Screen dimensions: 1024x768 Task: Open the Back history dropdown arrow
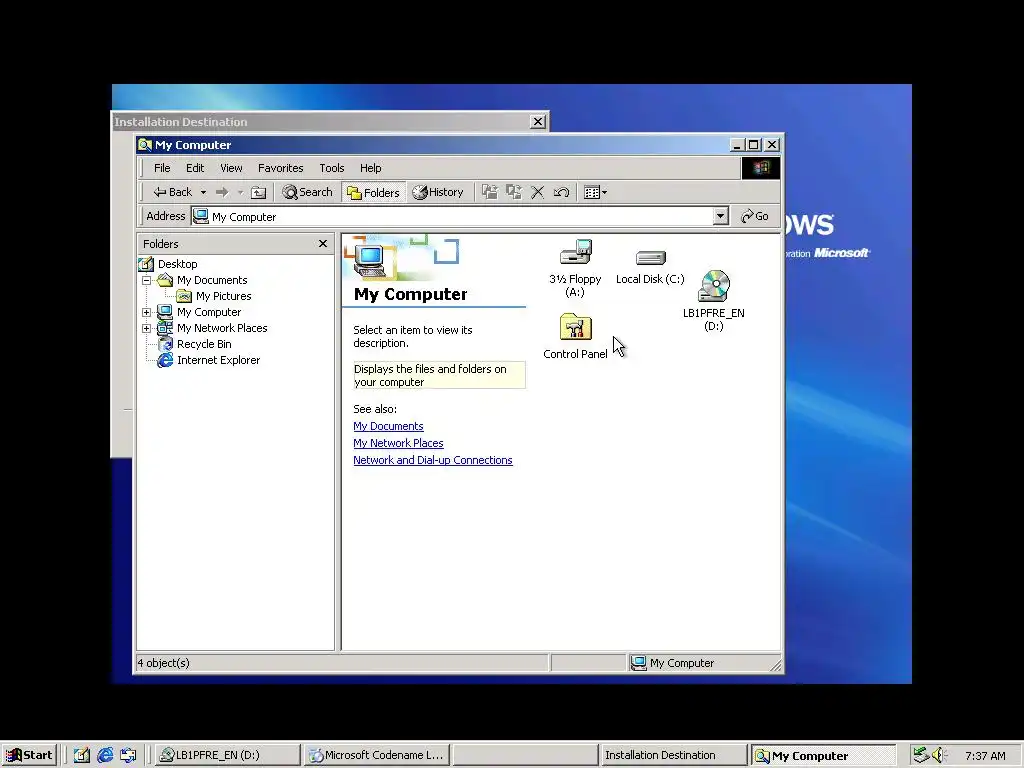click(x=203, y=192)
